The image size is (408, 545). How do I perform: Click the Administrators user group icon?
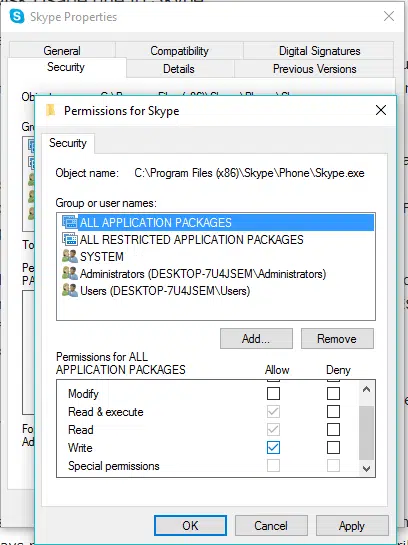[x=70, y=273]
